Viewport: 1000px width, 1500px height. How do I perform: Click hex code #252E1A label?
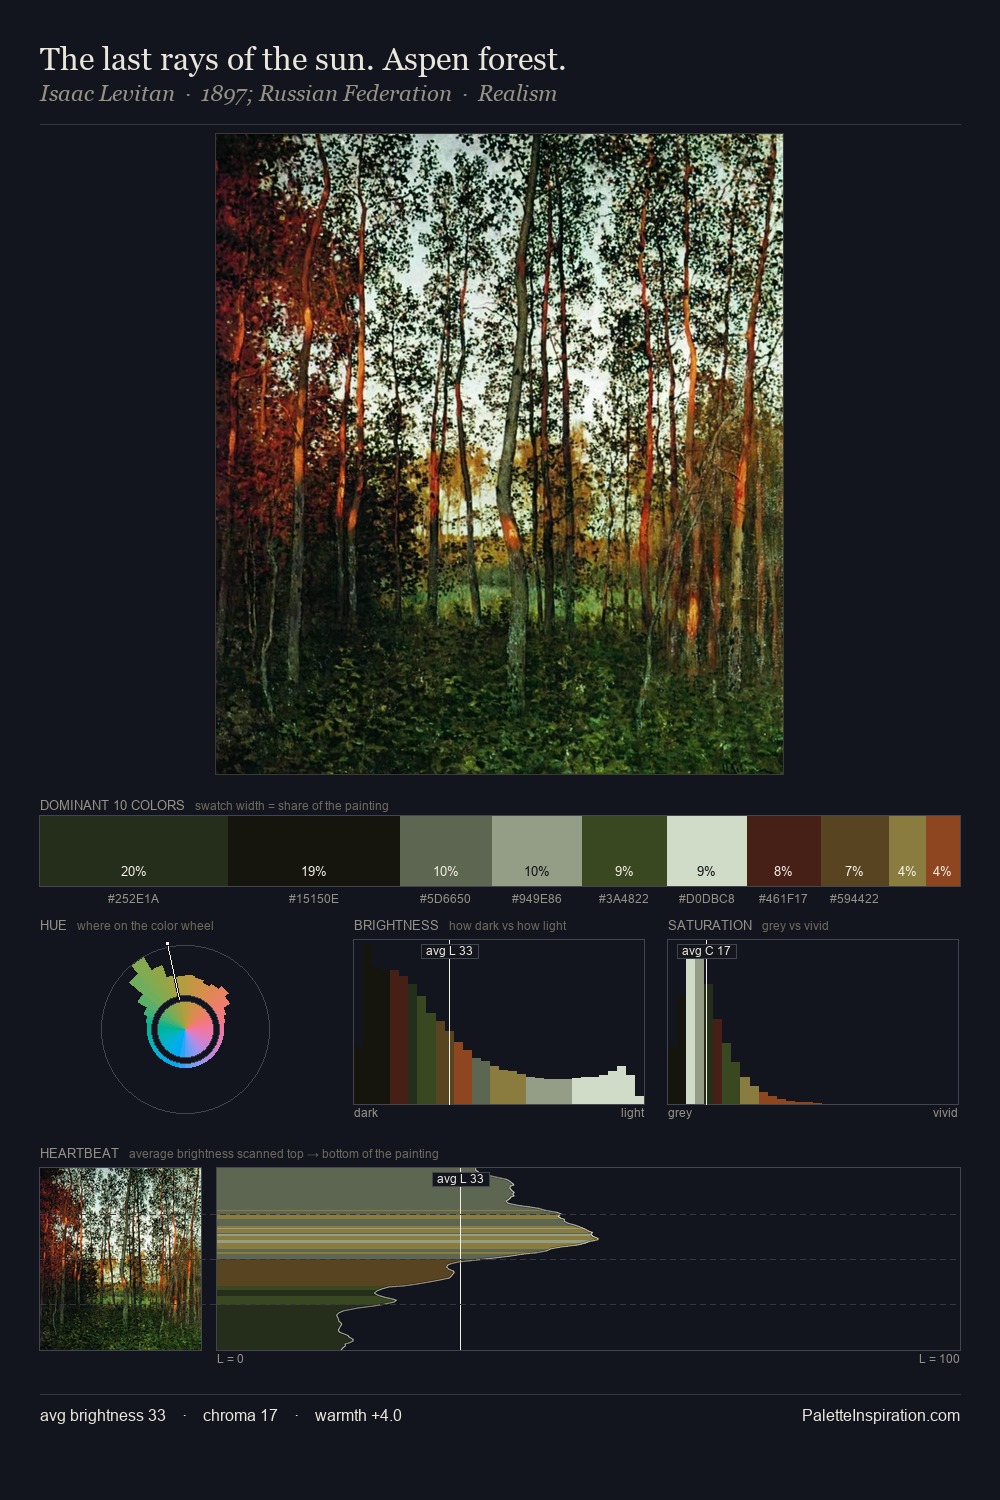pyautogui.click(x=133, y=898)
